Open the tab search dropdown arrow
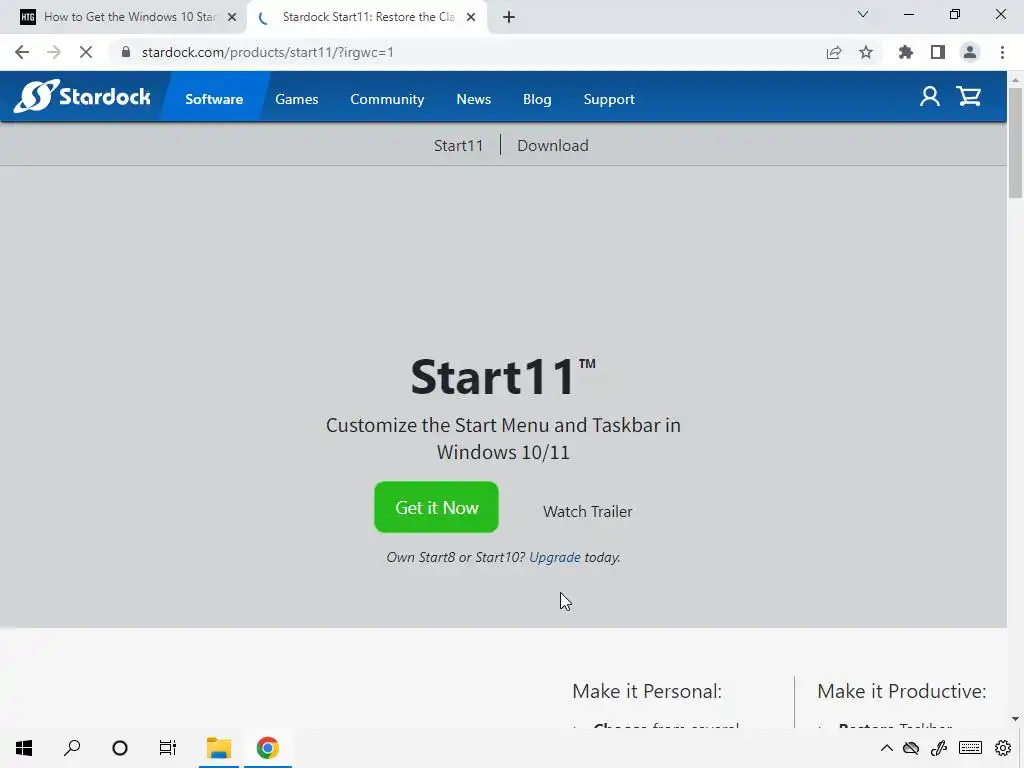 [863, 14]
